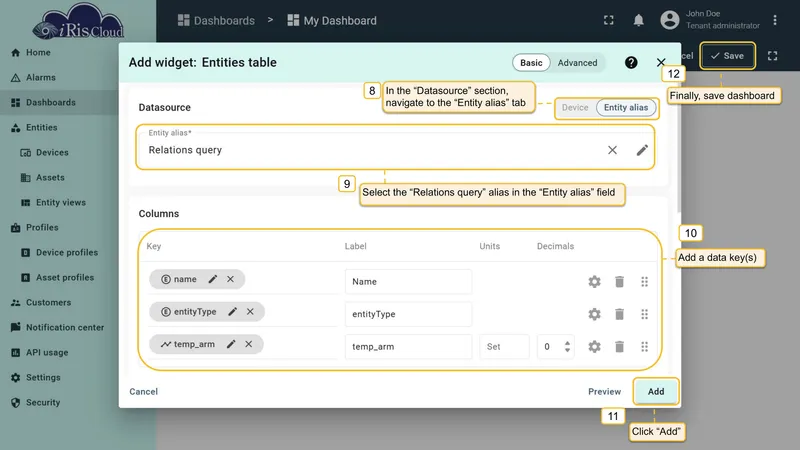Click My Dashboard breadcrumb
The width and height of the screenshot is (800, 450).
tap(332, 20)
